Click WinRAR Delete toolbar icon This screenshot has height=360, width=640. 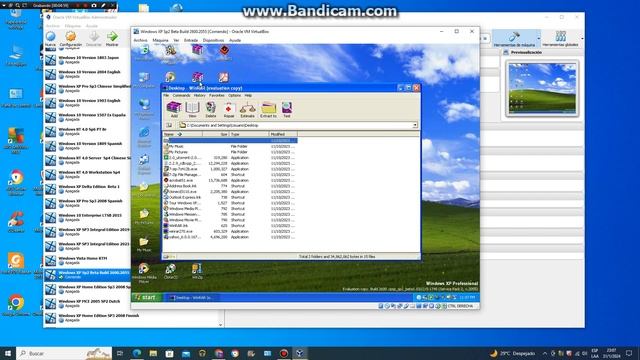[x=211, y=108]
